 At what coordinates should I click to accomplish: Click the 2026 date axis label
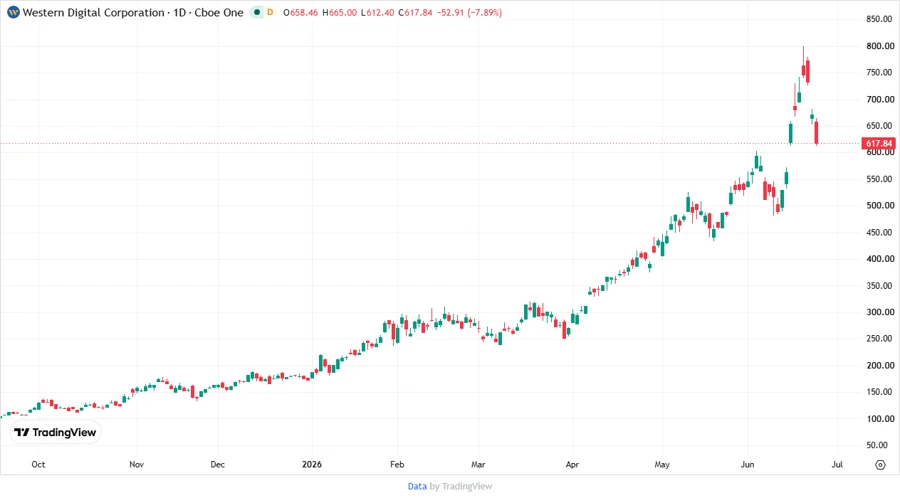(312, 464)
